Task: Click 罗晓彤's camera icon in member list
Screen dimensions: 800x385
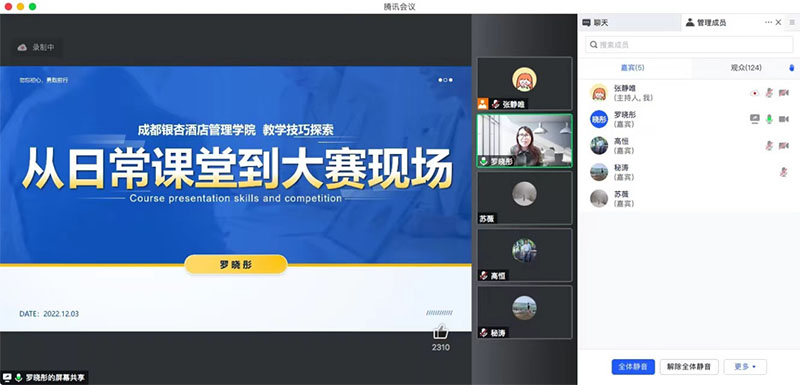Action: click(784, 119)
